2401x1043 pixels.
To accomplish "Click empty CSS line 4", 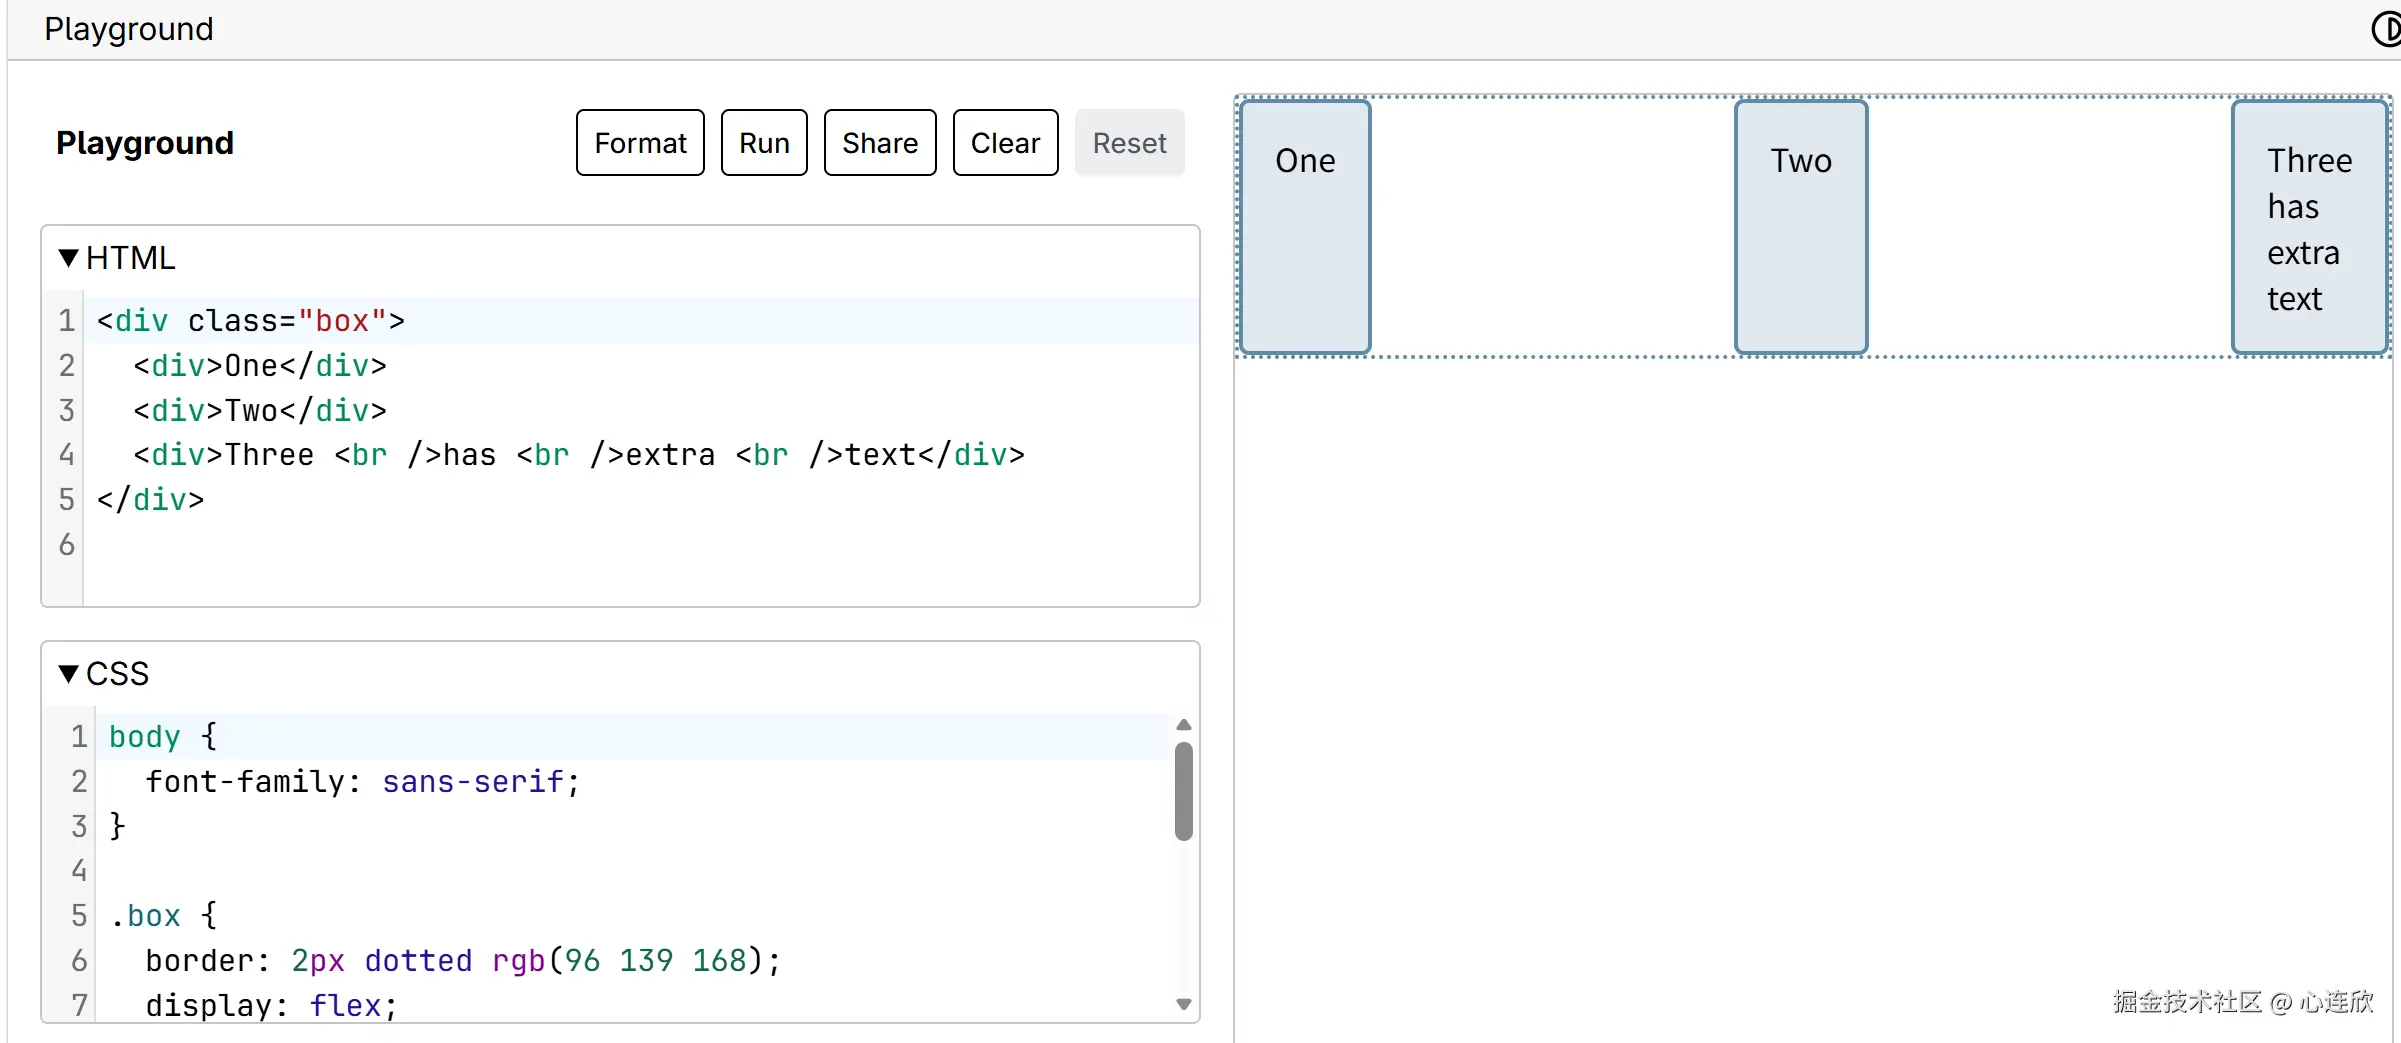I will [633, 871].
